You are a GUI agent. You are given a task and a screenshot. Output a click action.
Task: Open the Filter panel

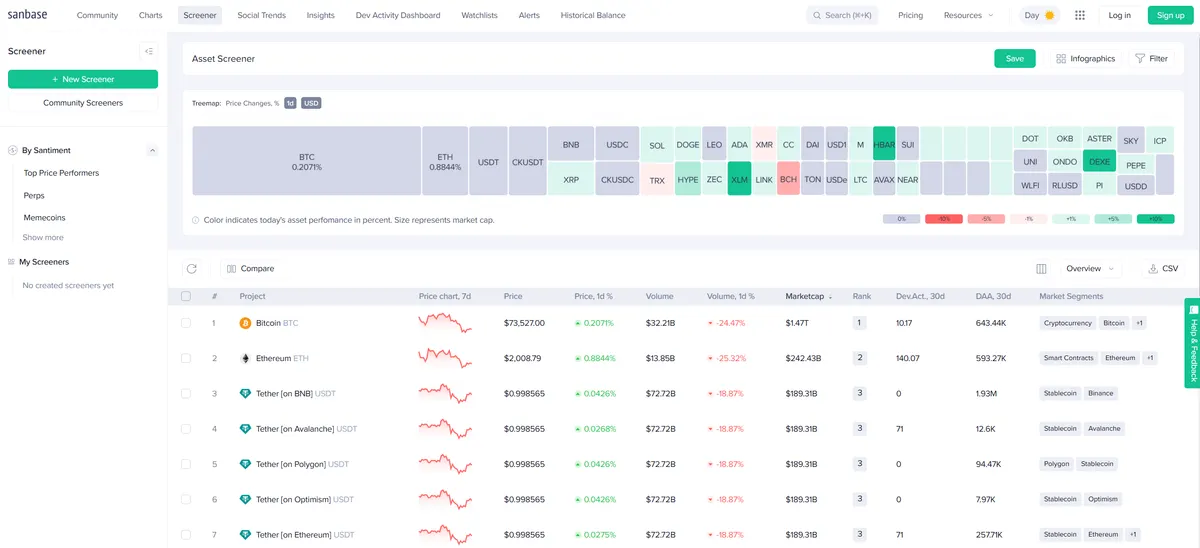(1151, 59)
